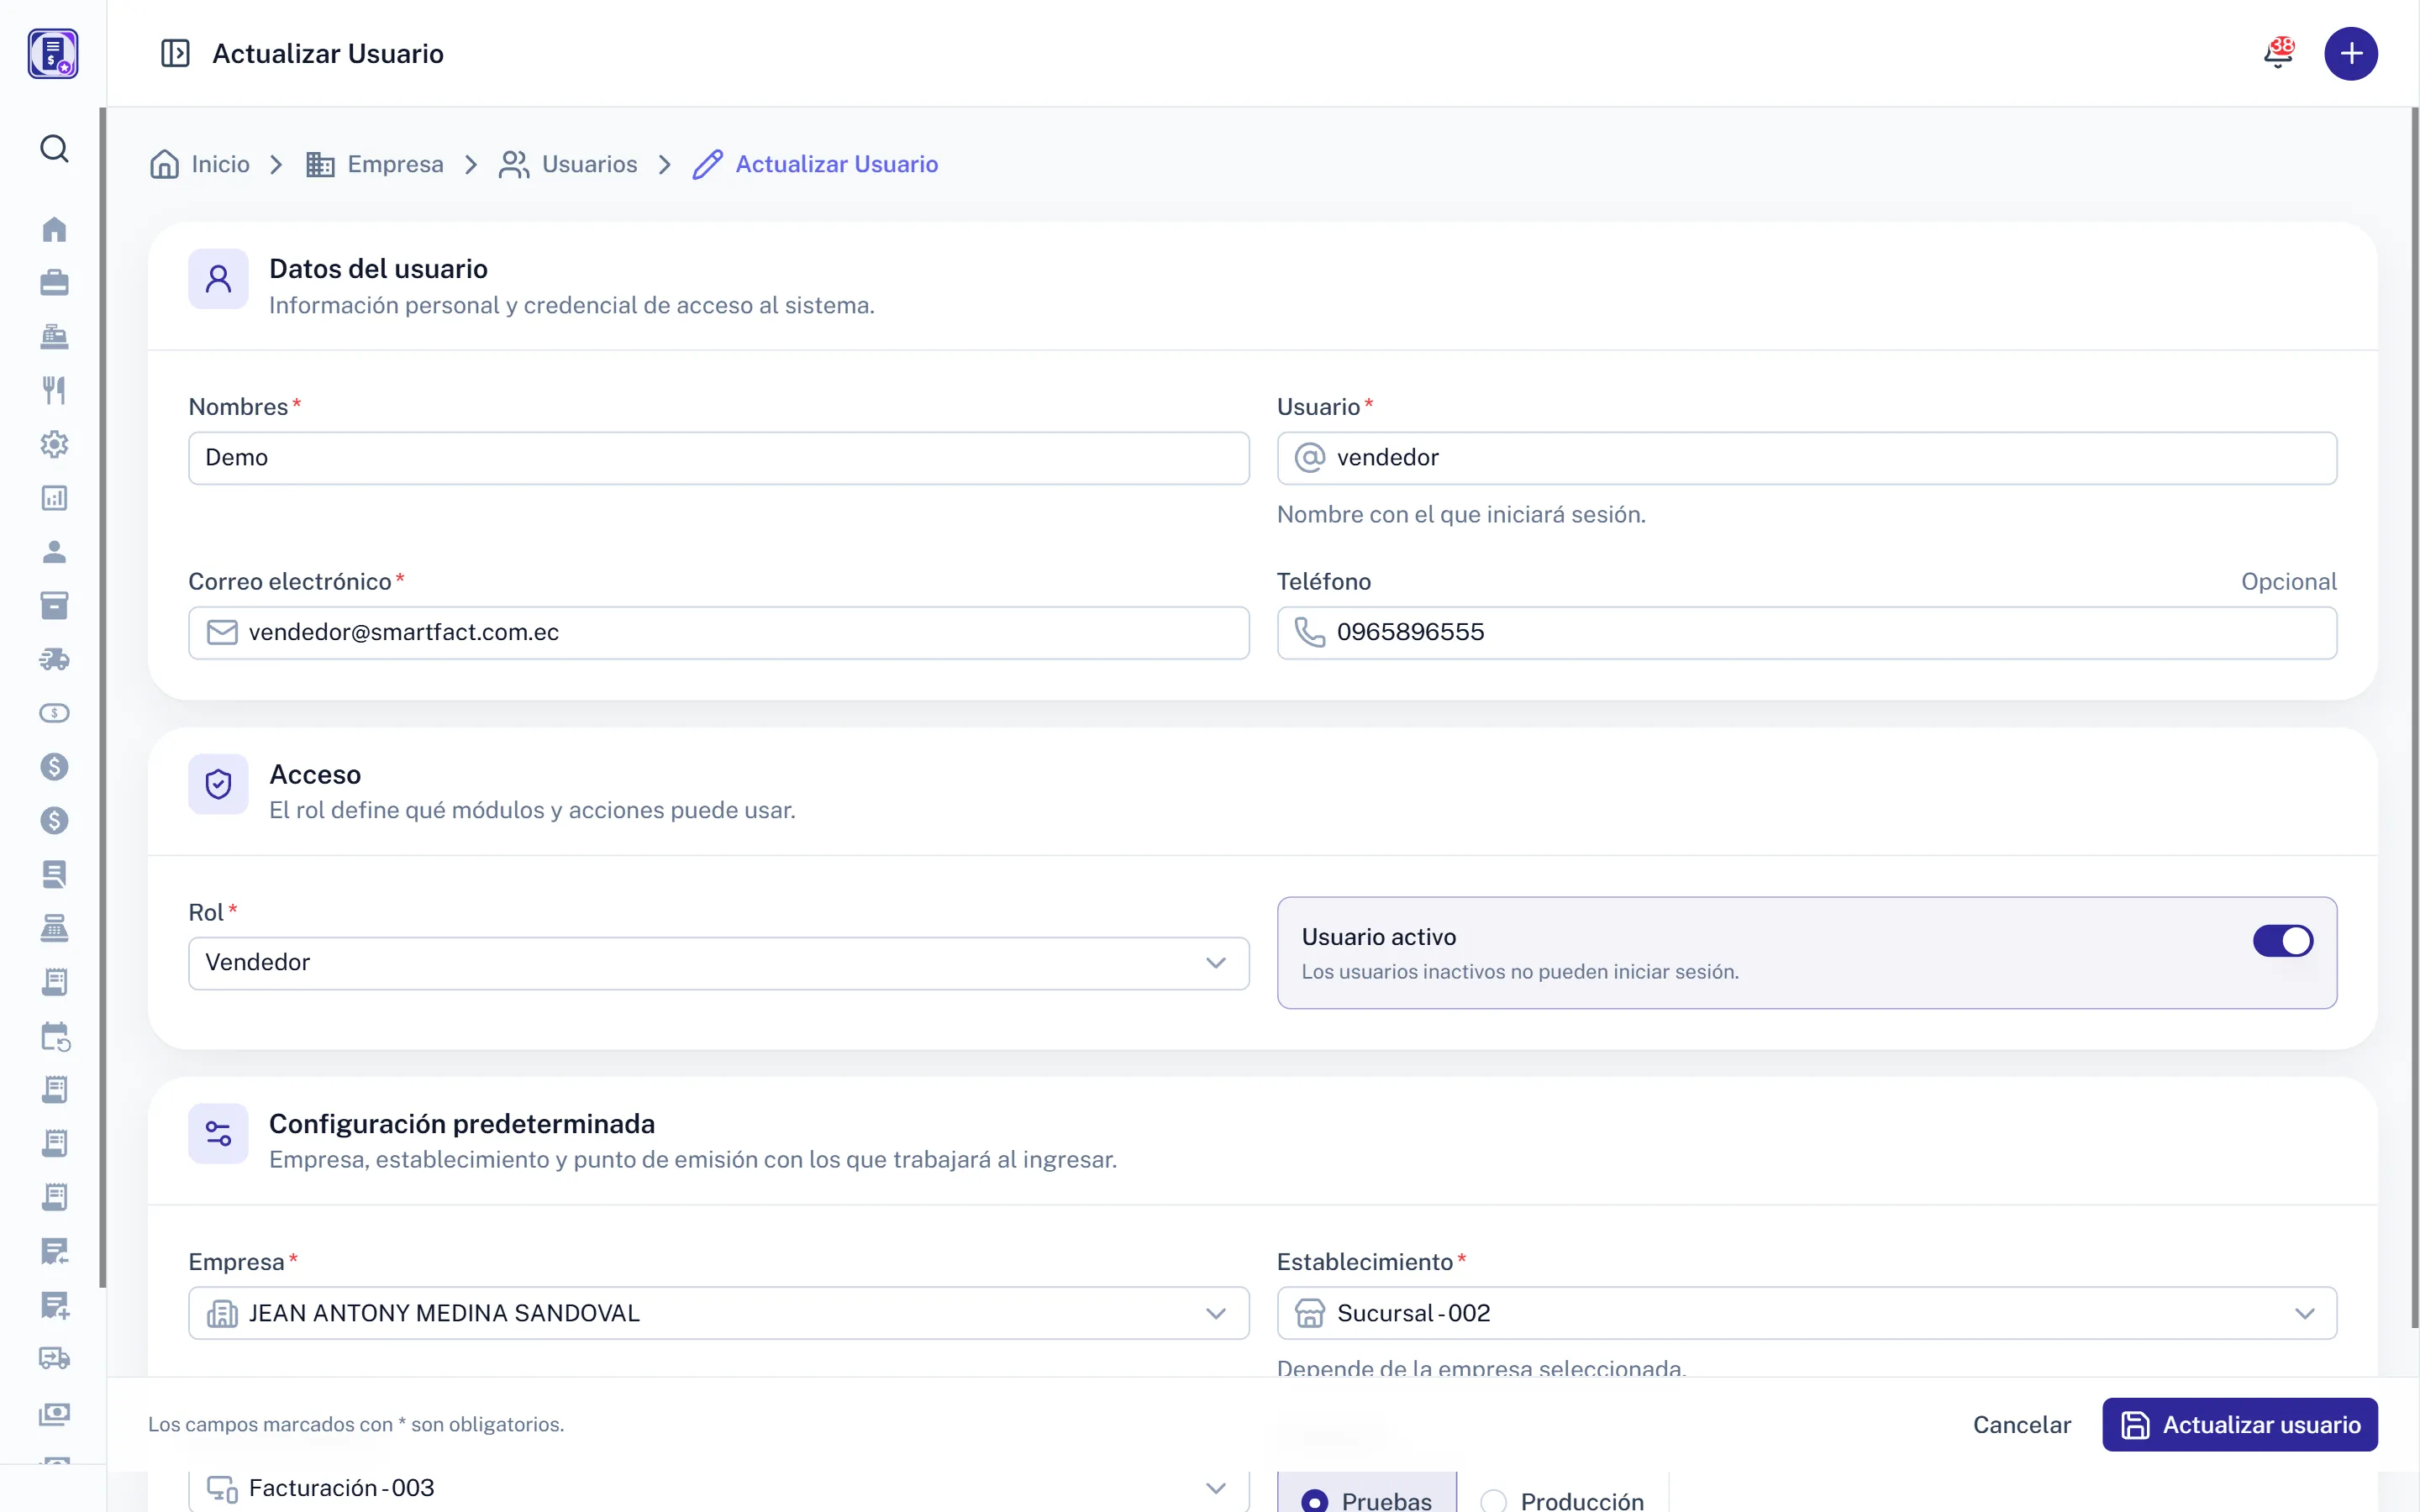Open the fork and knife restaurant module
Screen dimensions: 2420x1512
[54, 390]
